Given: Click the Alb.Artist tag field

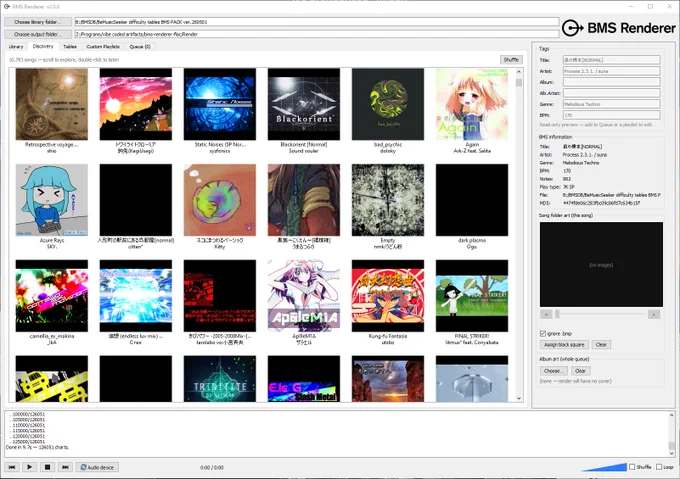Looking at the screenshot, I should pyautogui.click(x=611, y=93).
